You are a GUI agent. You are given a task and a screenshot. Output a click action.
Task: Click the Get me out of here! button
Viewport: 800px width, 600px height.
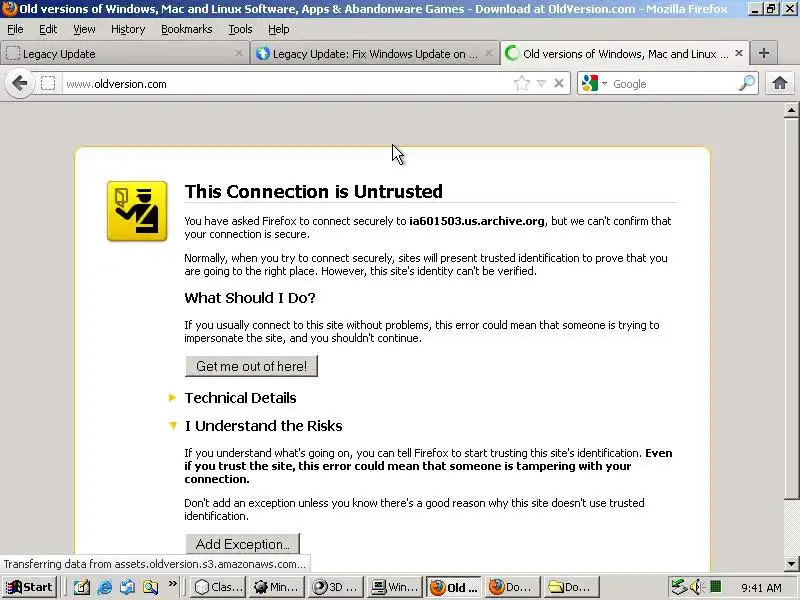(x=251, y=366)
